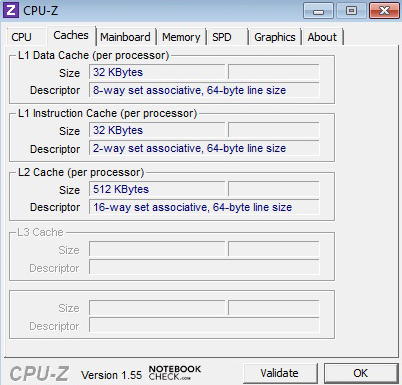Click the L1 Instruction Cache size field
Image resolution: width=402 pixels, height=385 pixels.
click(x=157, y=130)
